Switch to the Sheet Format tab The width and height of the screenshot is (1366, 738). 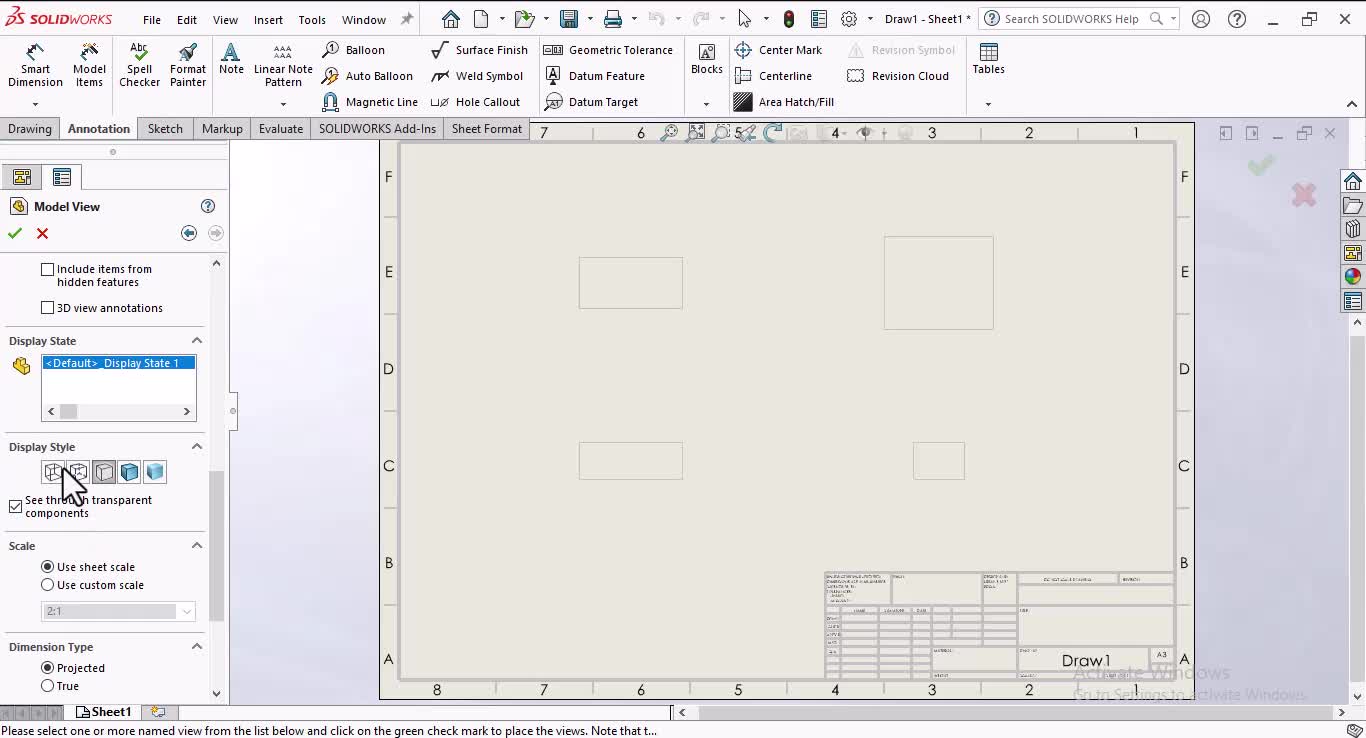pyautogui.click(x=486, y=128)
